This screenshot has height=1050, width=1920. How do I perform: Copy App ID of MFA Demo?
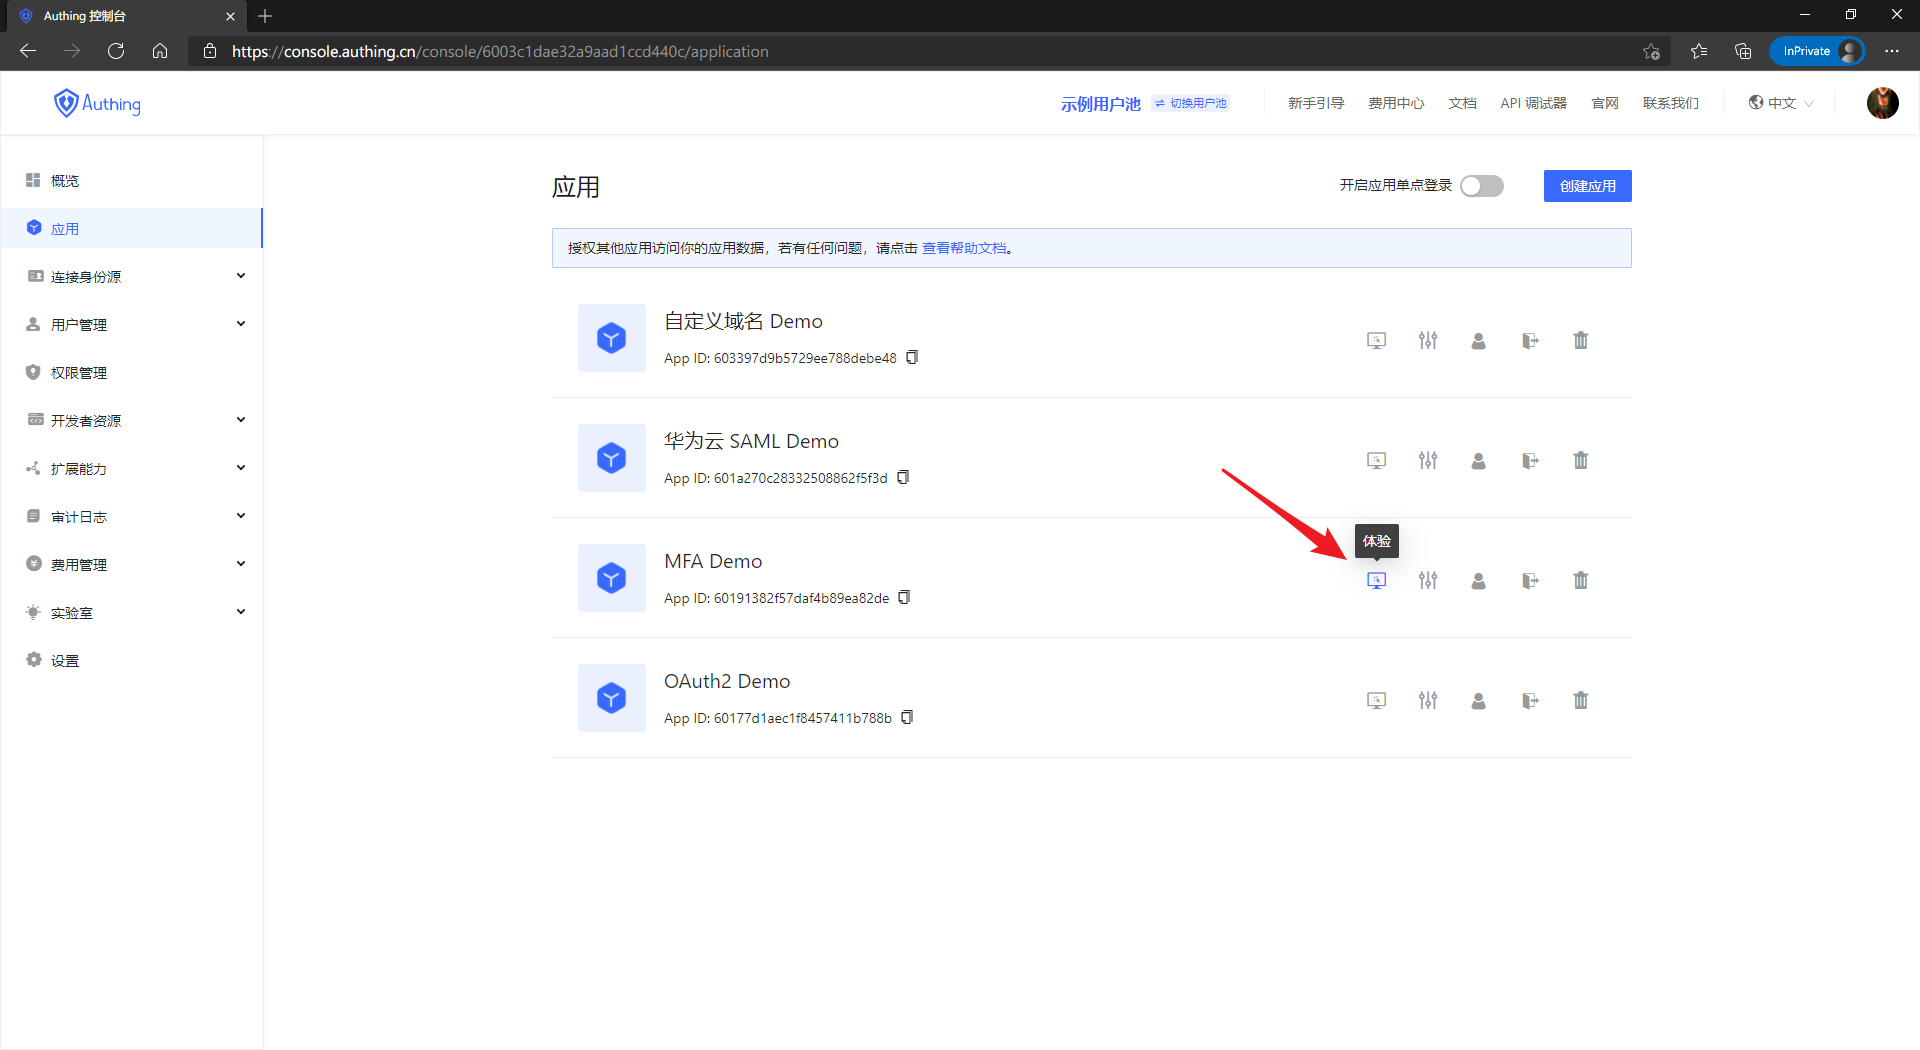coord(904,598)
